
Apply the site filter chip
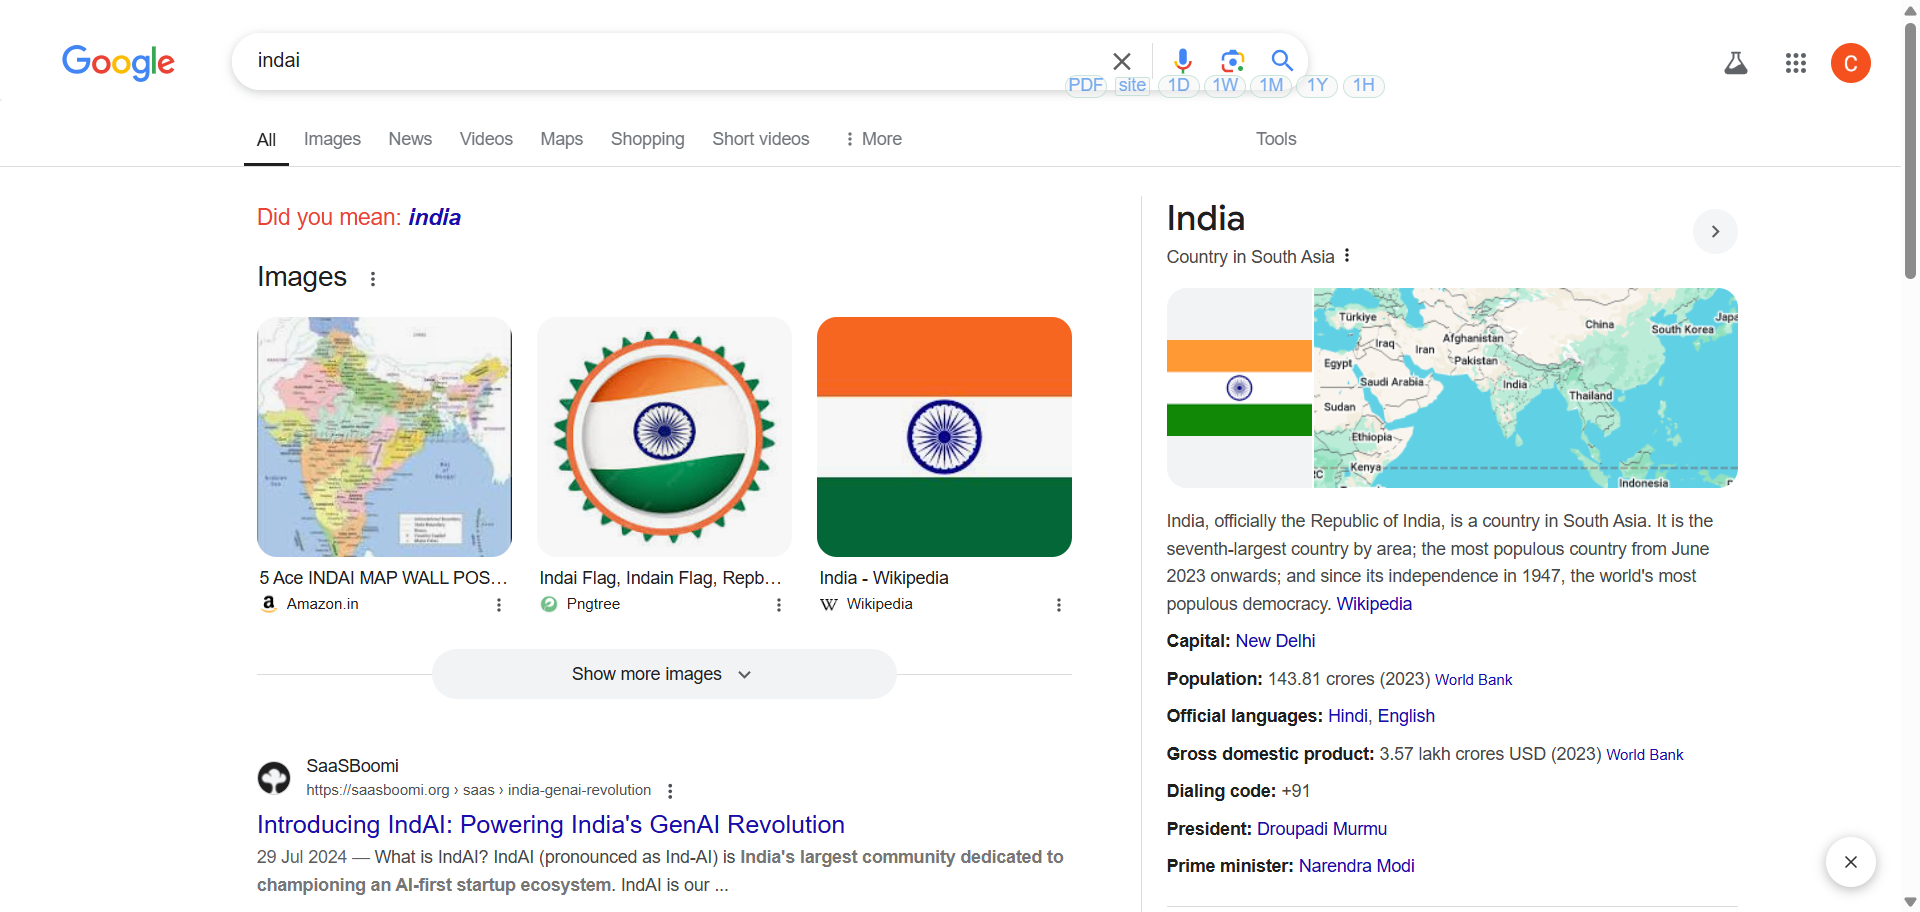pos(1132,85)
